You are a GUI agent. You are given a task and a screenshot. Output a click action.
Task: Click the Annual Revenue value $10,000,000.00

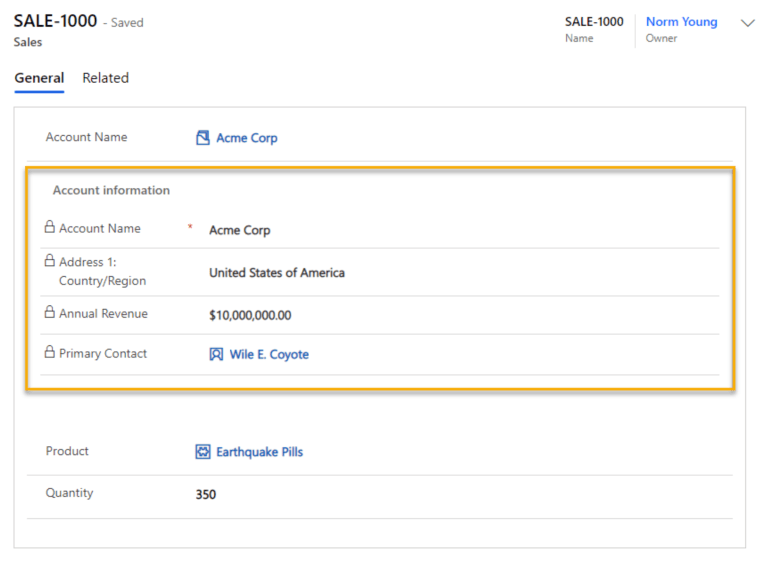click(x=250, y=315)
